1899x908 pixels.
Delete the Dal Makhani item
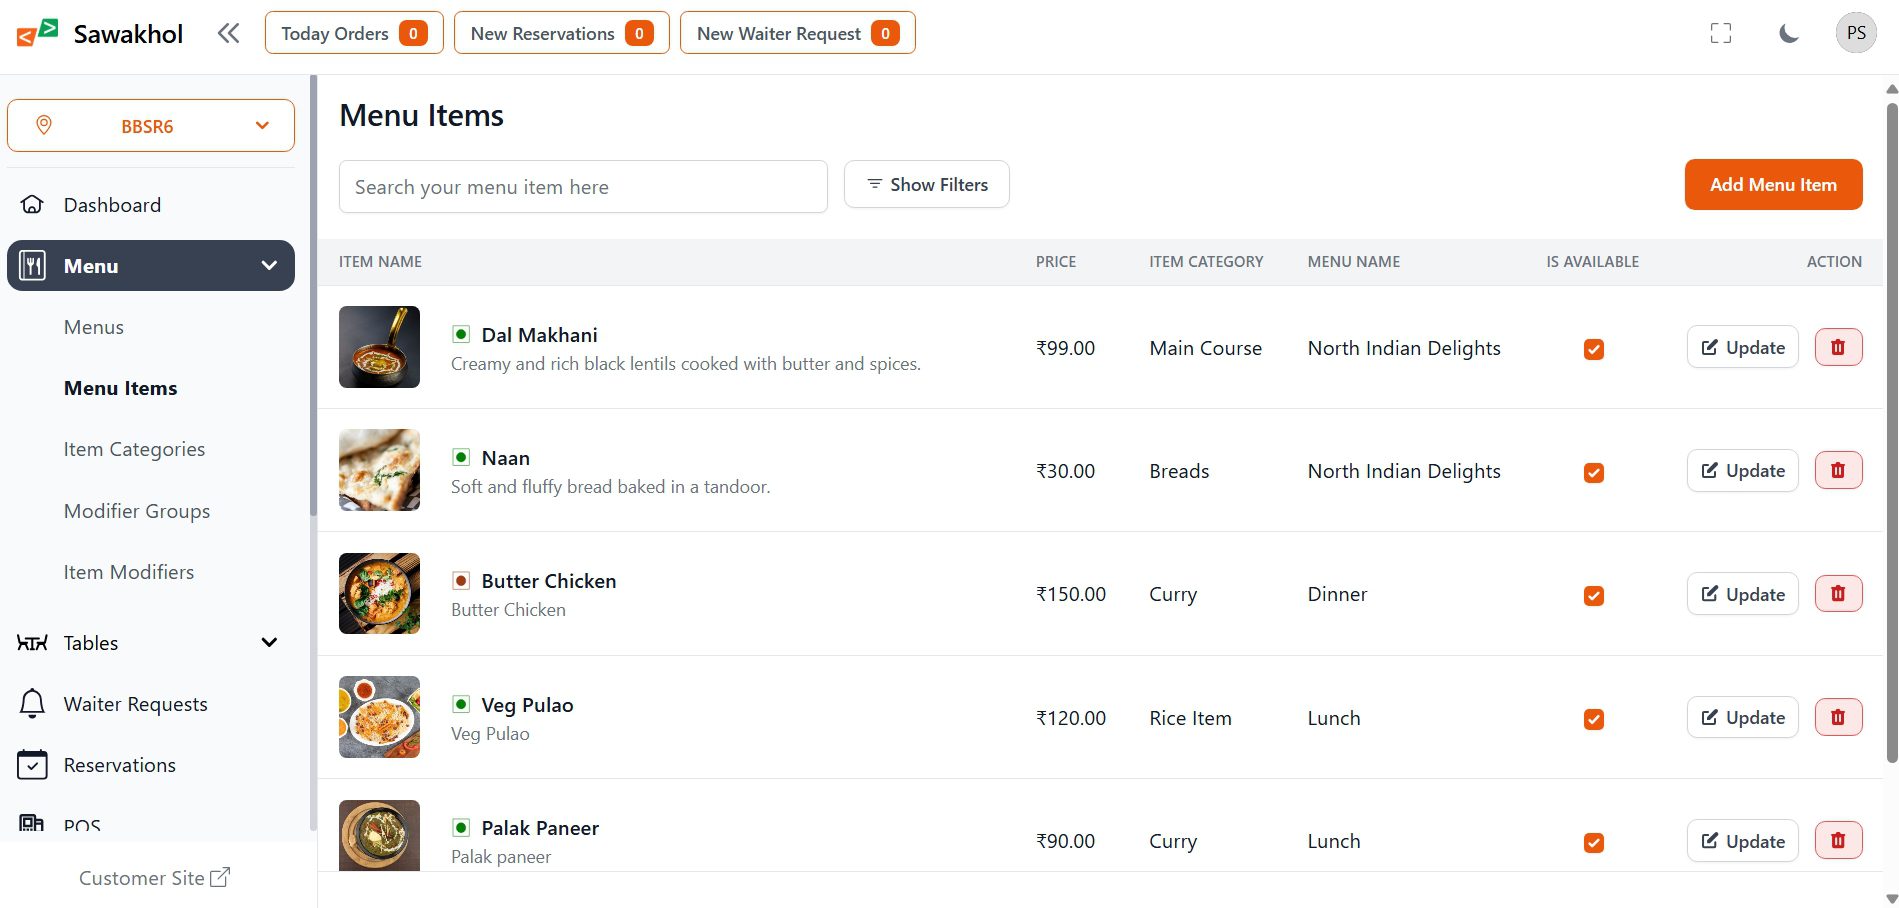click(x=1837, y=347)
